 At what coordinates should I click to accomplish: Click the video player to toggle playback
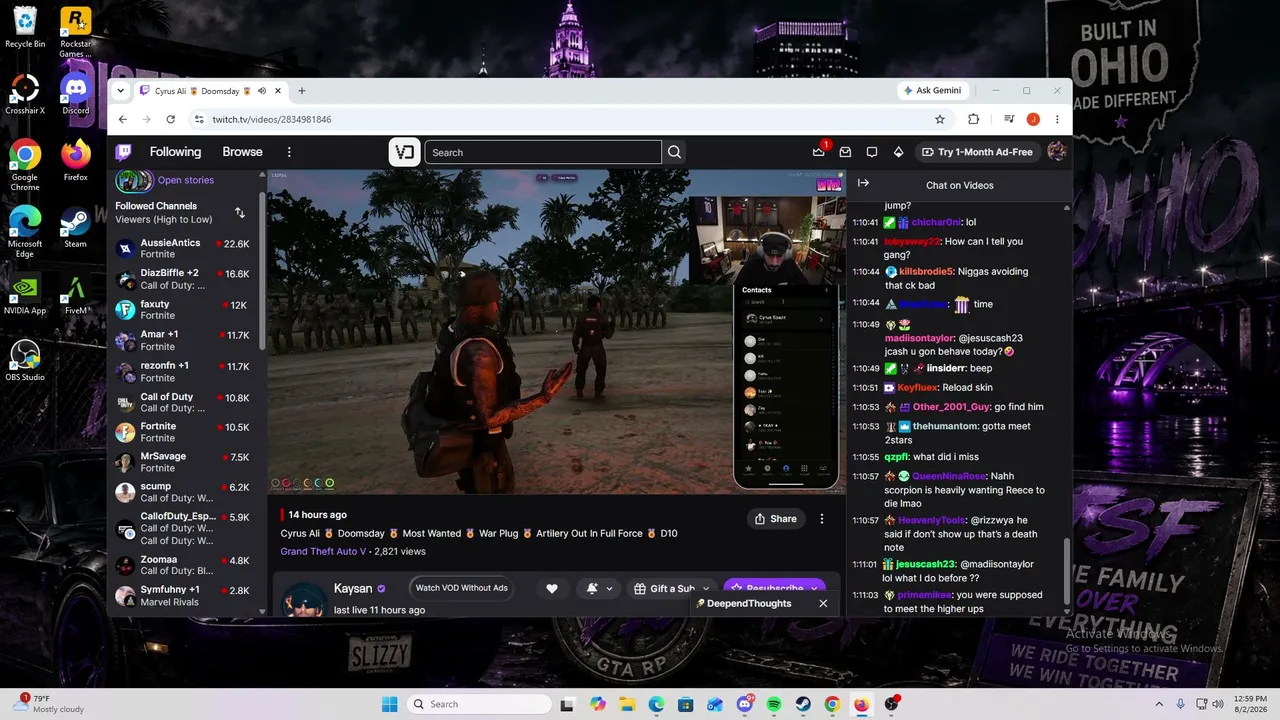[x=557, y=331]
